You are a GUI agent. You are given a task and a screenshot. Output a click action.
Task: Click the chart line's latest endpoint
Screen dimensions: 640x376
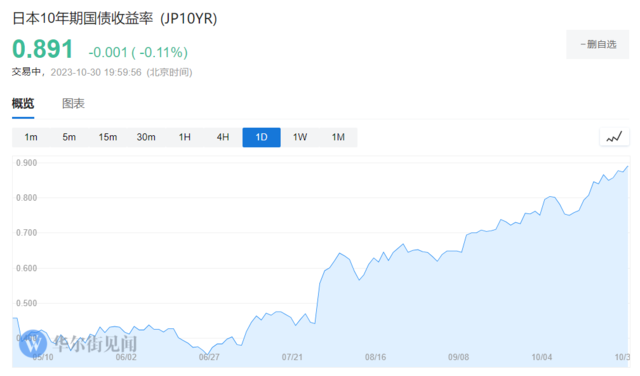(x=628, y=166)
